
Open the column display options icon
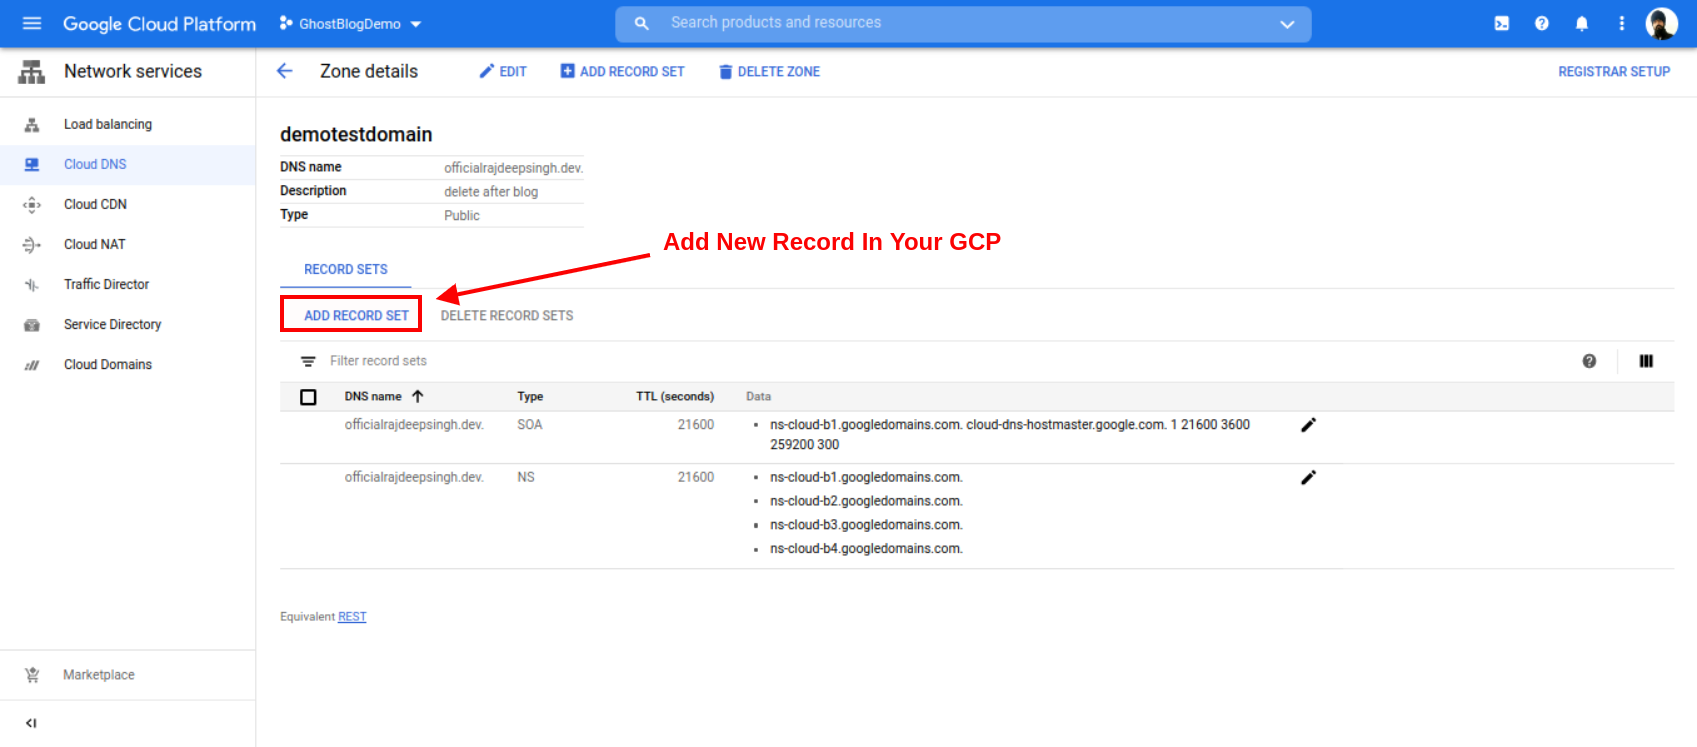pyautogui.click(x=1646, y=361)
